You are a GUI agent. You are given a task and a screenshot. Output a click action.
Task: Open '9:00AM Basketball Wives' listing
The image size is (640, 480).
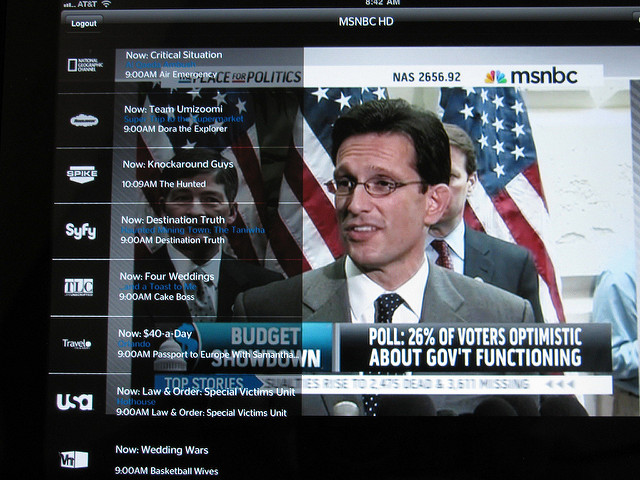point(167,471)
